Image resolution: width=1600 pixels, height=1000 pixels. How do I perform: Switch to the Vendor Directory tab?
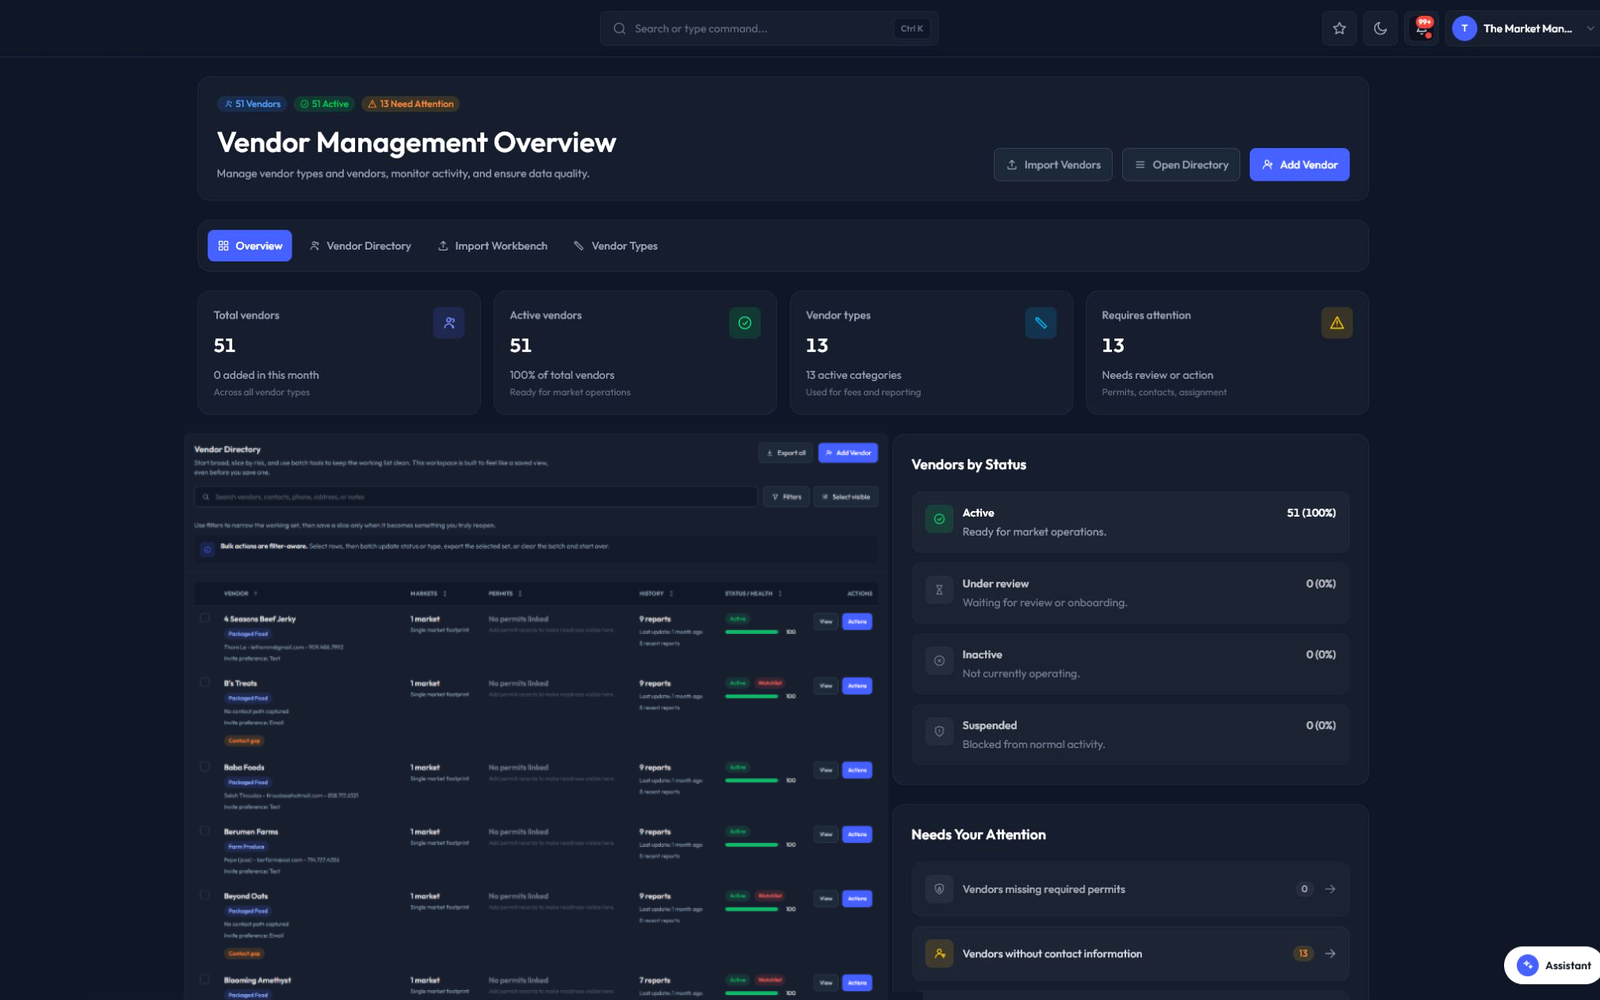pyautogui.click(x=360, y=246)
